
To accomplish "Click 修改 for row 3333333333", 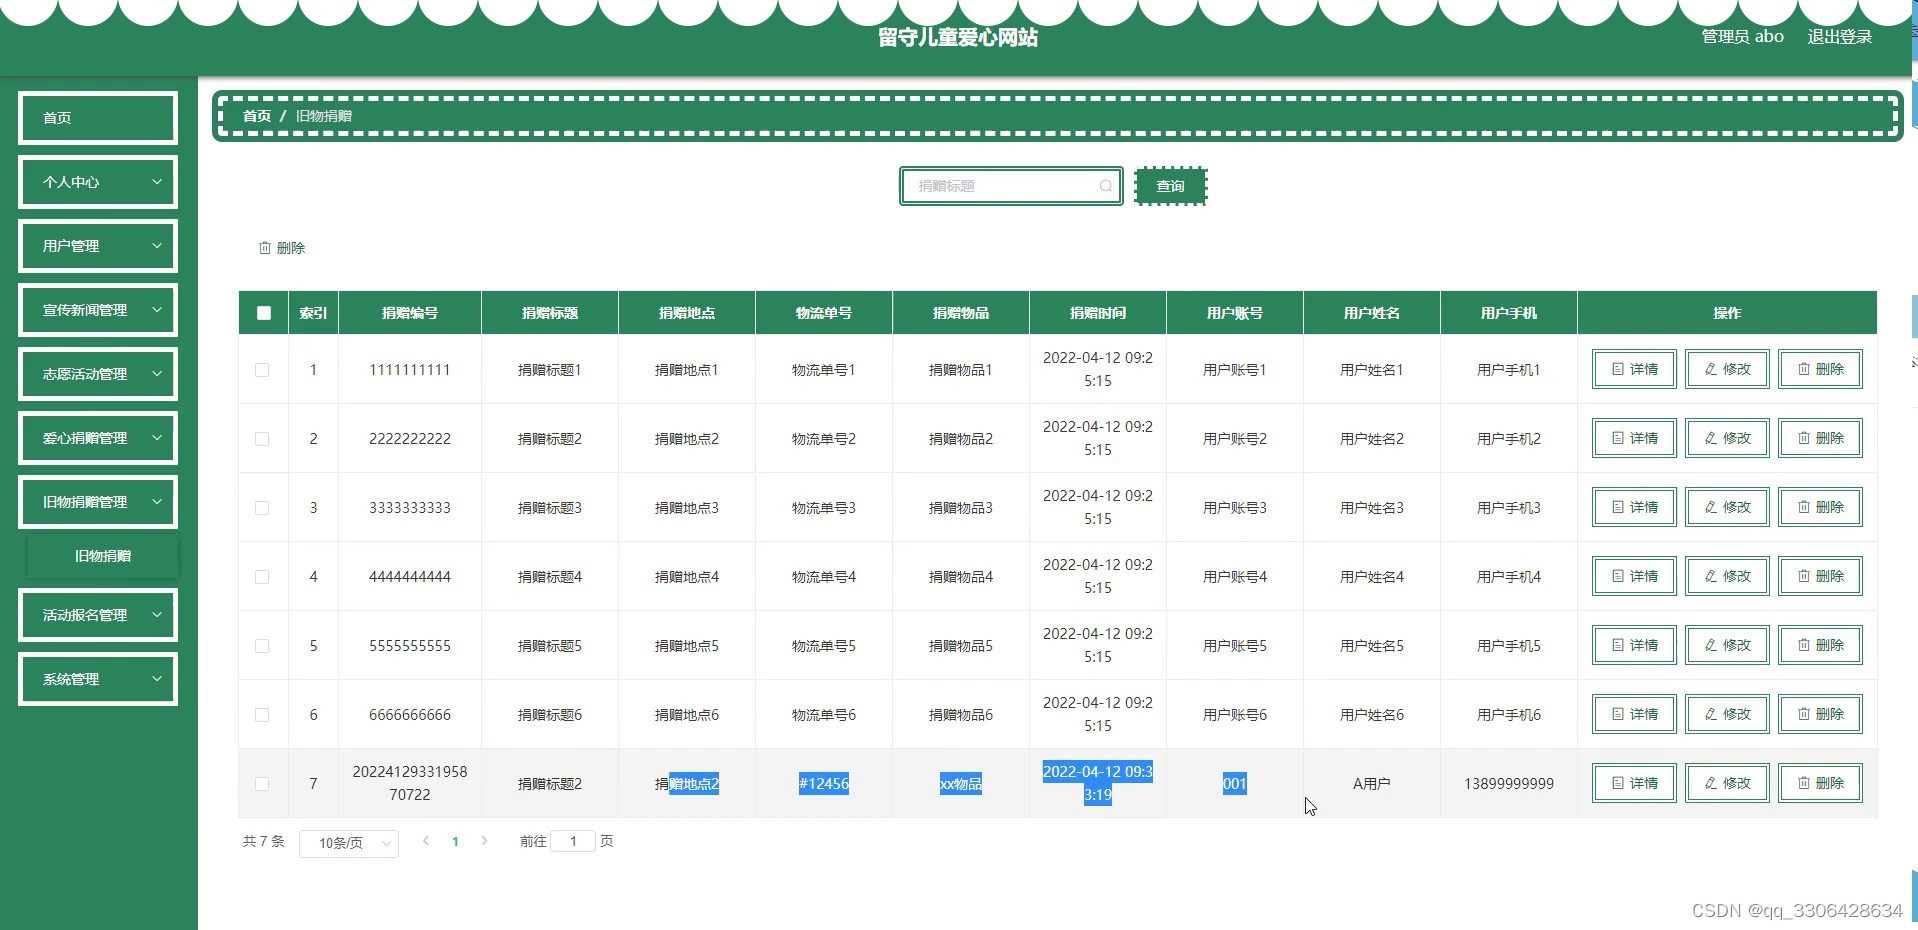I will [1727, 507].
